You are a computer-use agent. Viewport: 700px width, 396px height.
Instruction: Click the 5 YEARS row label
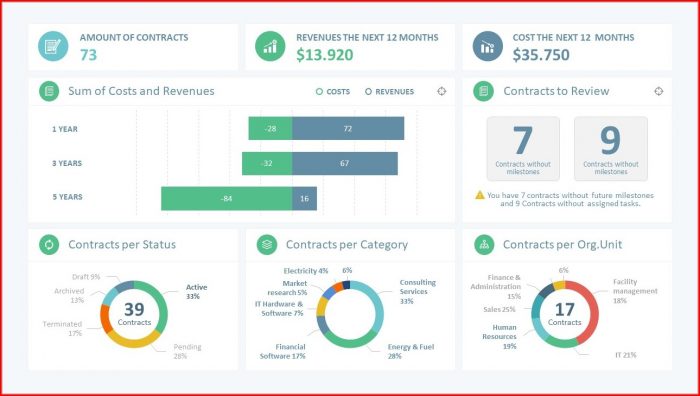point(67,197)
